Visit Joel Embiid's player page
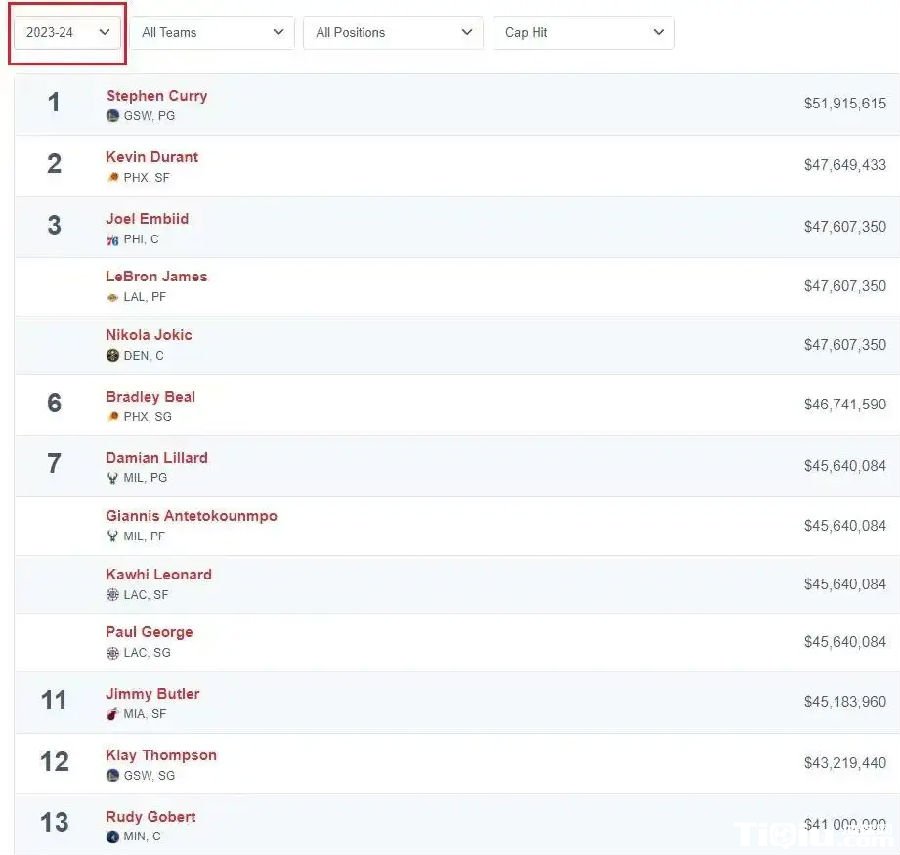900x855 pixels. click(147, 219)
